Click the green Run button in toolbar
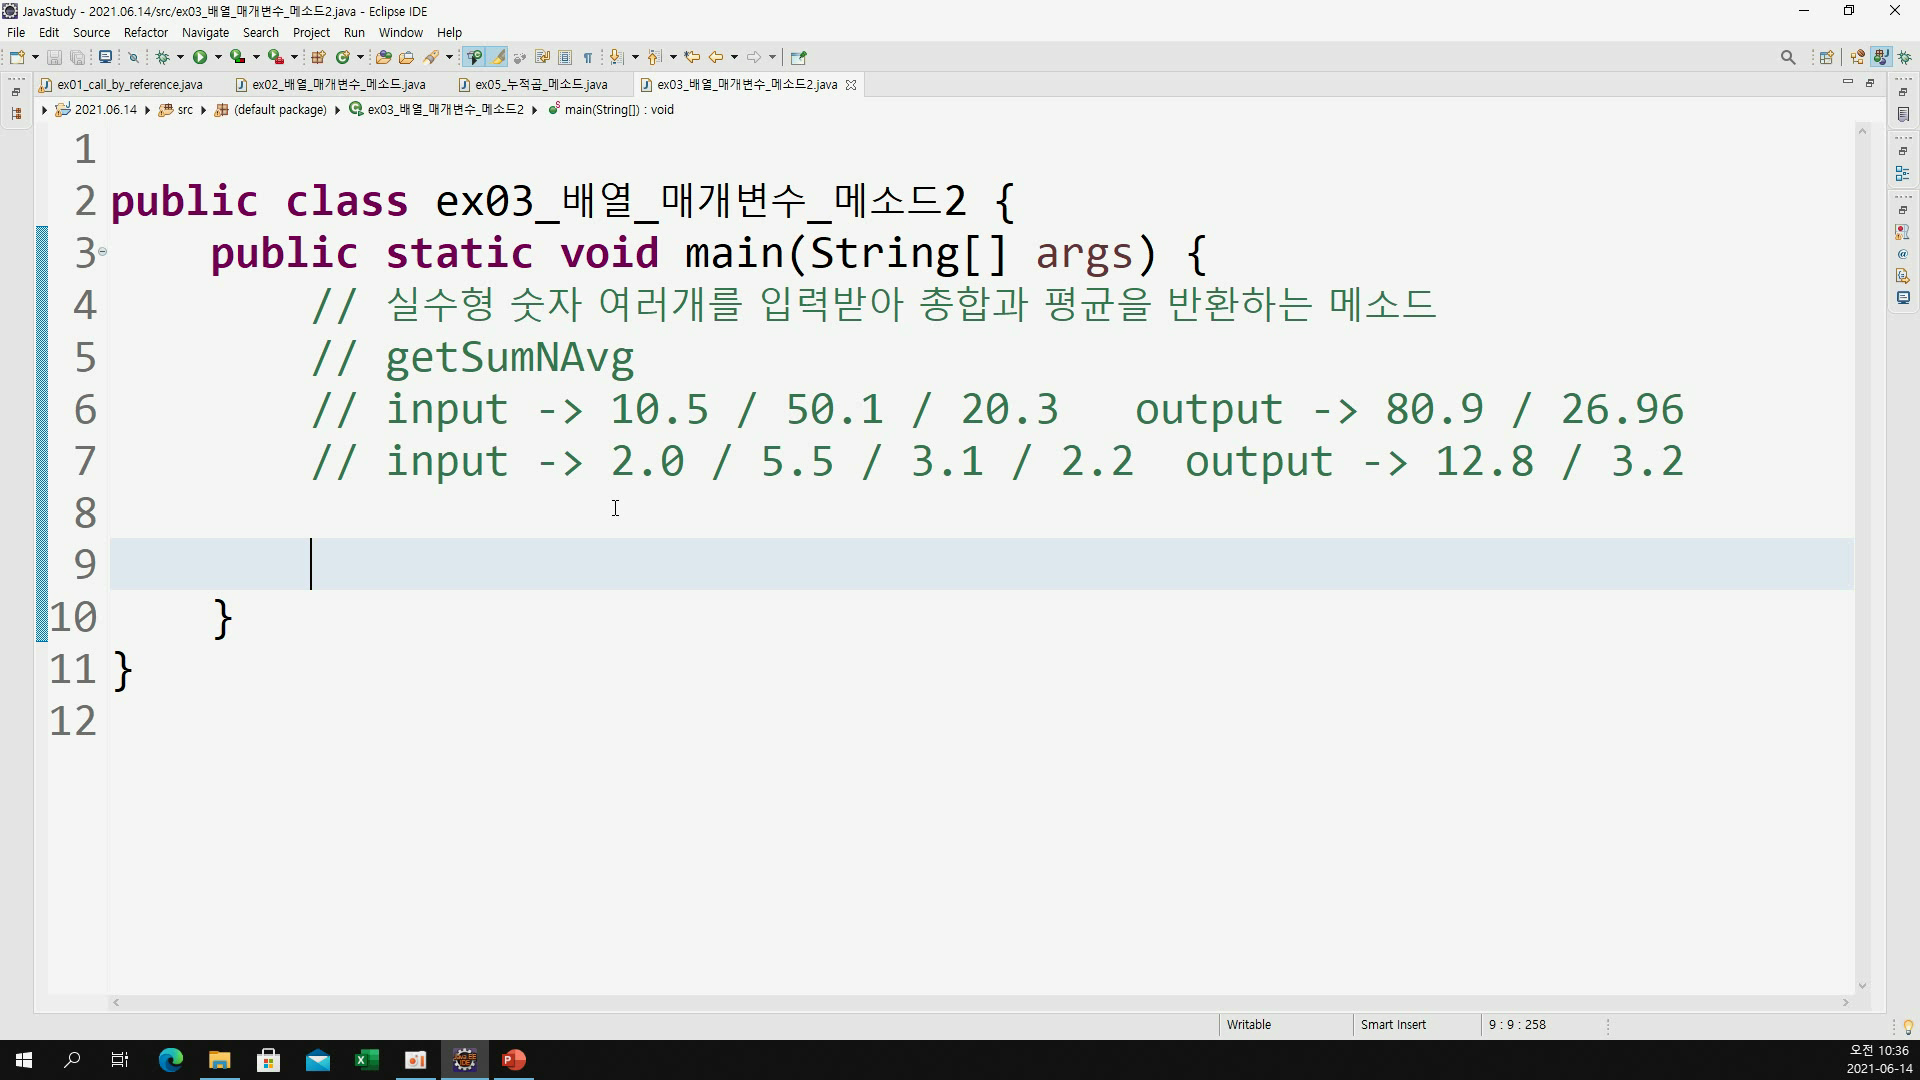Screen dimensions: 1920x1080 (200, 57)
